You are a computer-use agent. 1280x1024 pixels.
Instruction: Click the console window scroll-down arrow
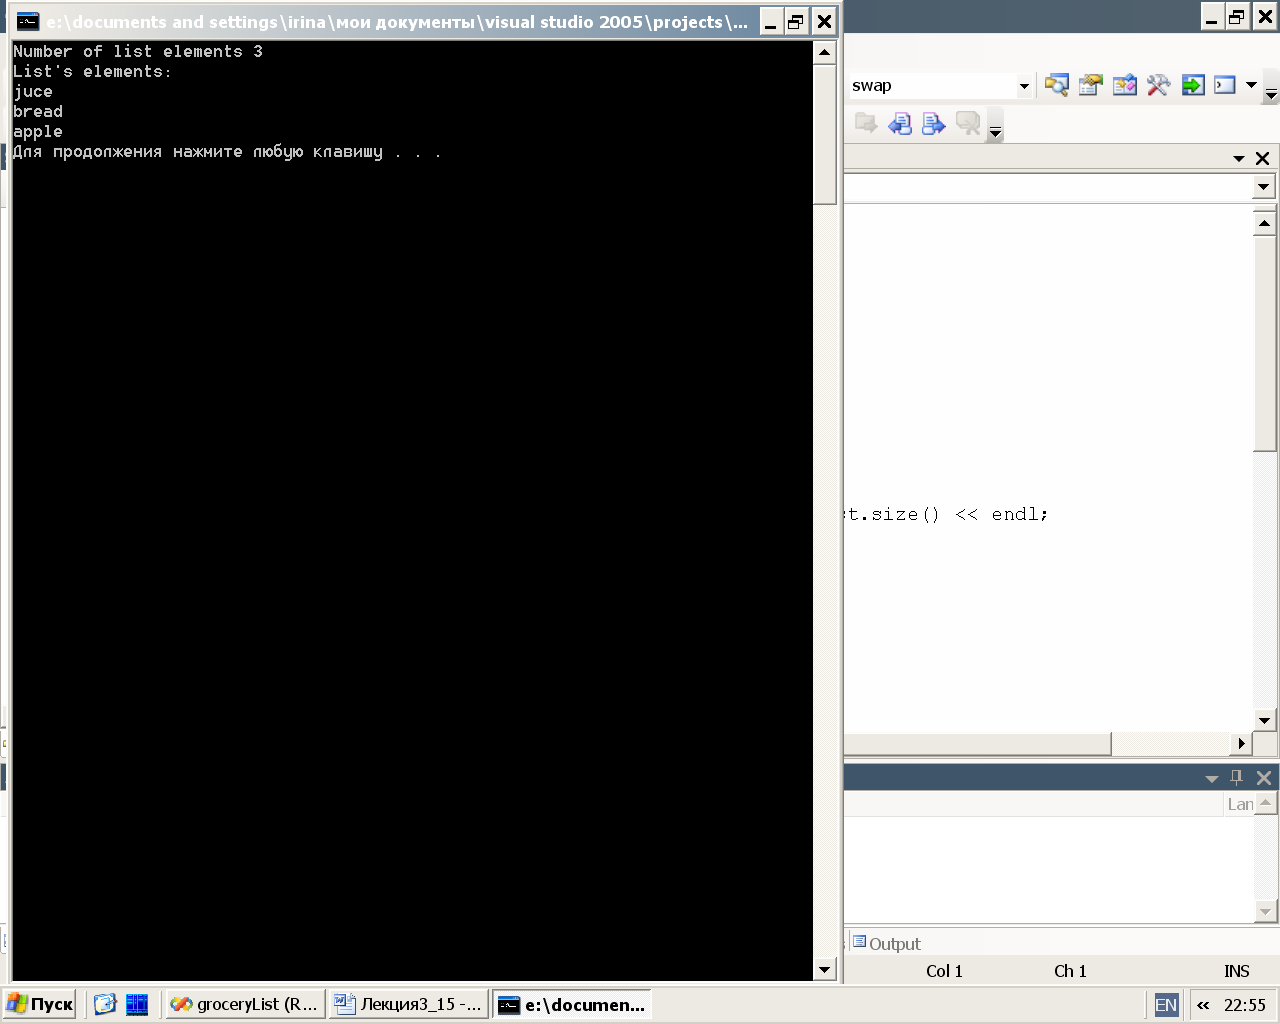click(825, 969)
